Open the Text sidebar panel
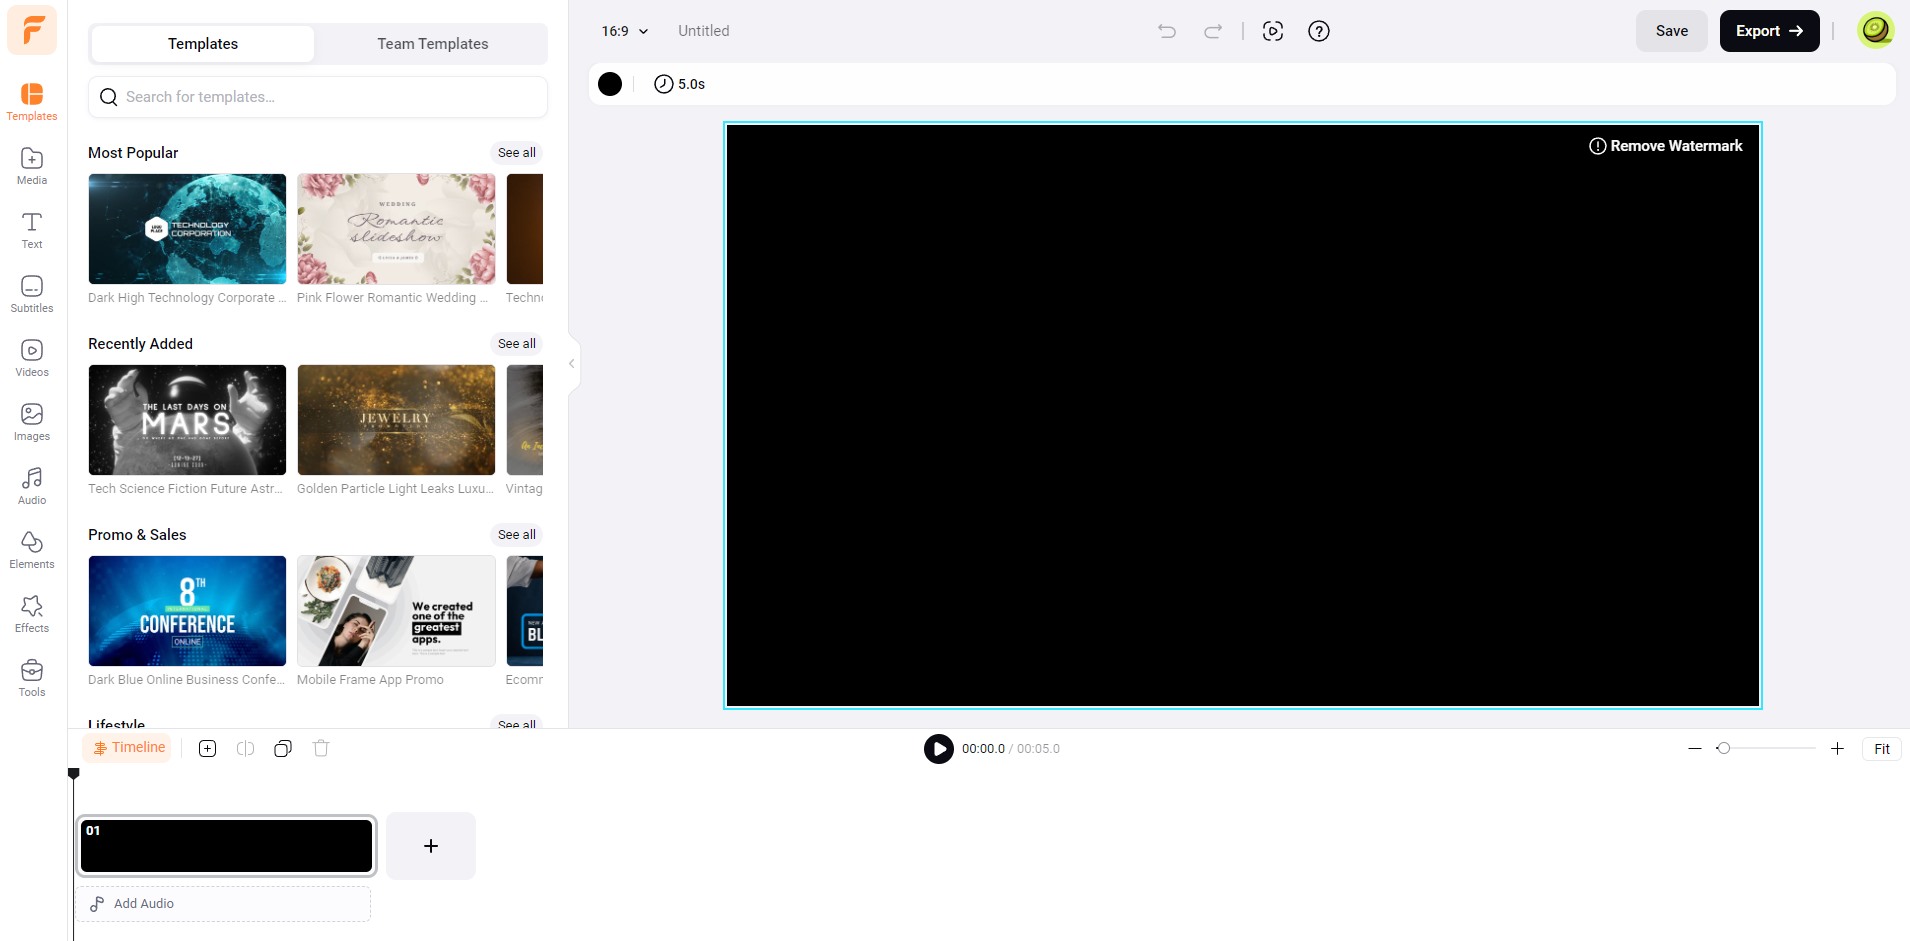Image resolution: width=1910 pixels, height=941 pixels. click(x=32, y=230)
